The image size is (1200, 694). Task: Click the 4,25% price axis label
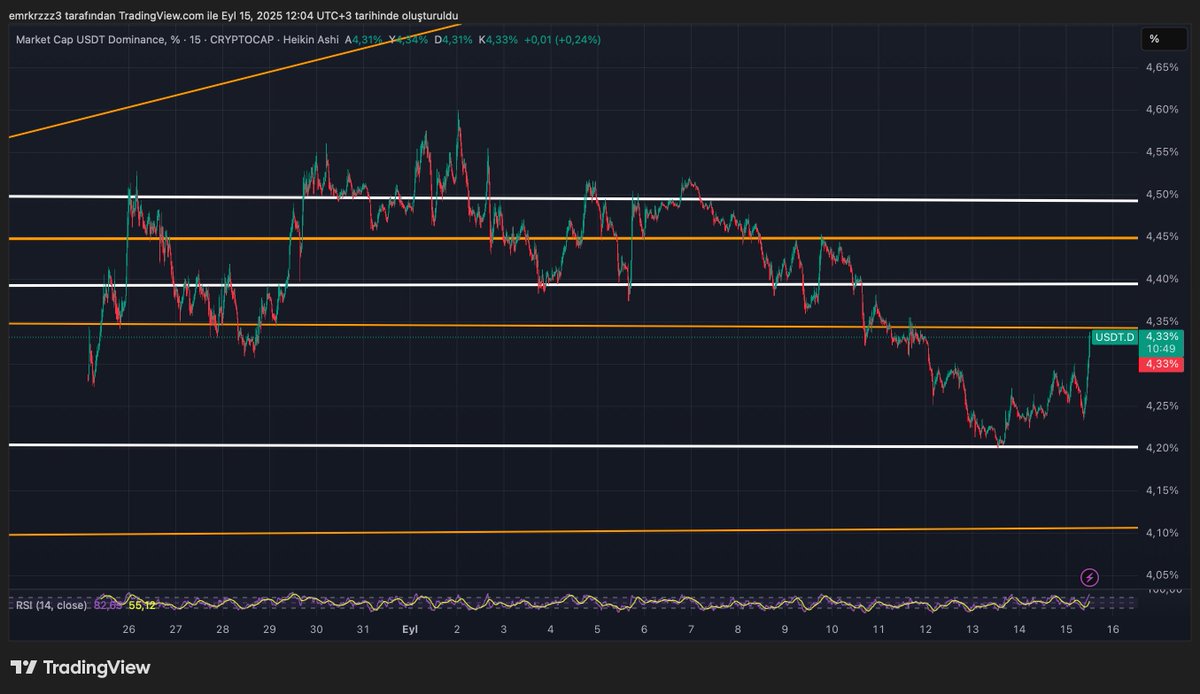(x=1161, y=406)
